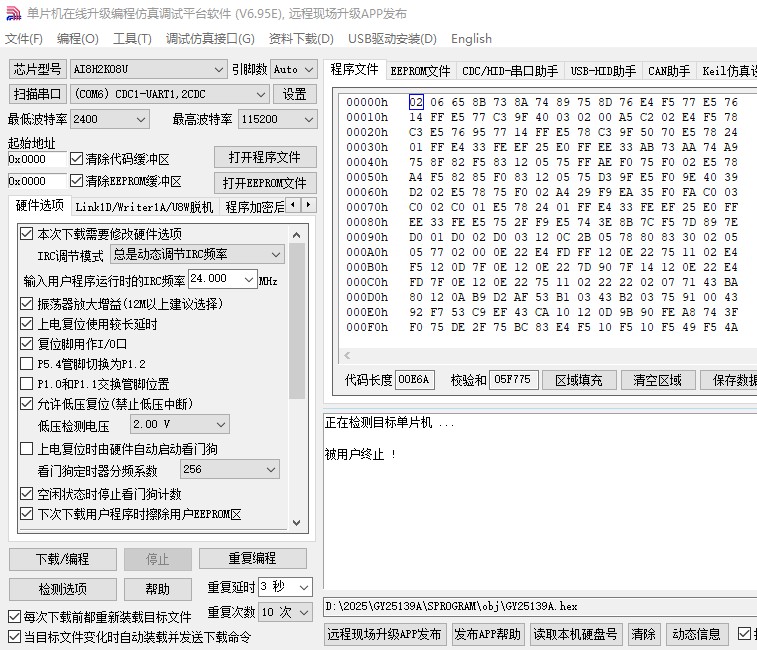Open the 重复次数 10 次 dropdown

click(304, 612)
